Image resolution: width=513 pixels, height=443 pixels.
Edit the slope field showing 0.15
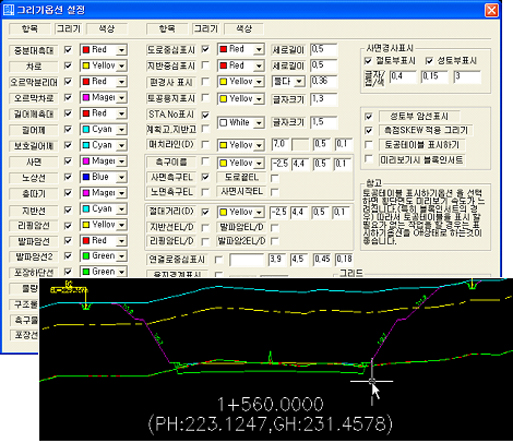pyautogui.click(x=434, y=77)
